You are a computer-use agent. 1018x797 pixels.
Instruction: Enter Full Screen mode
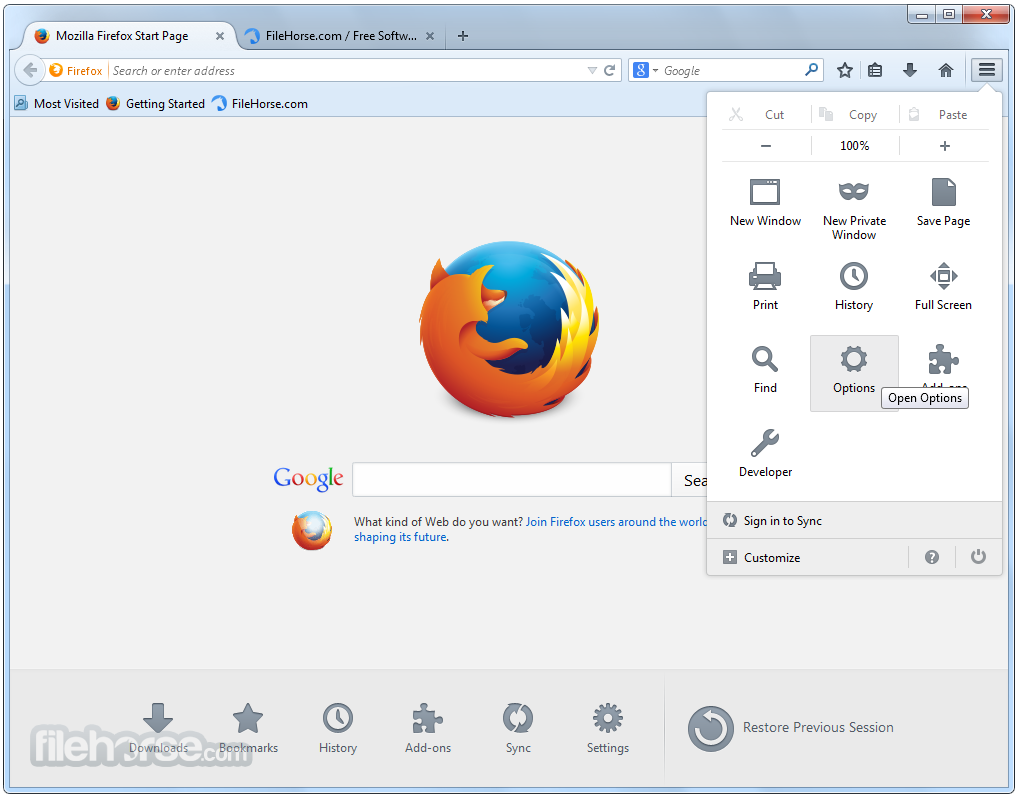943,286
